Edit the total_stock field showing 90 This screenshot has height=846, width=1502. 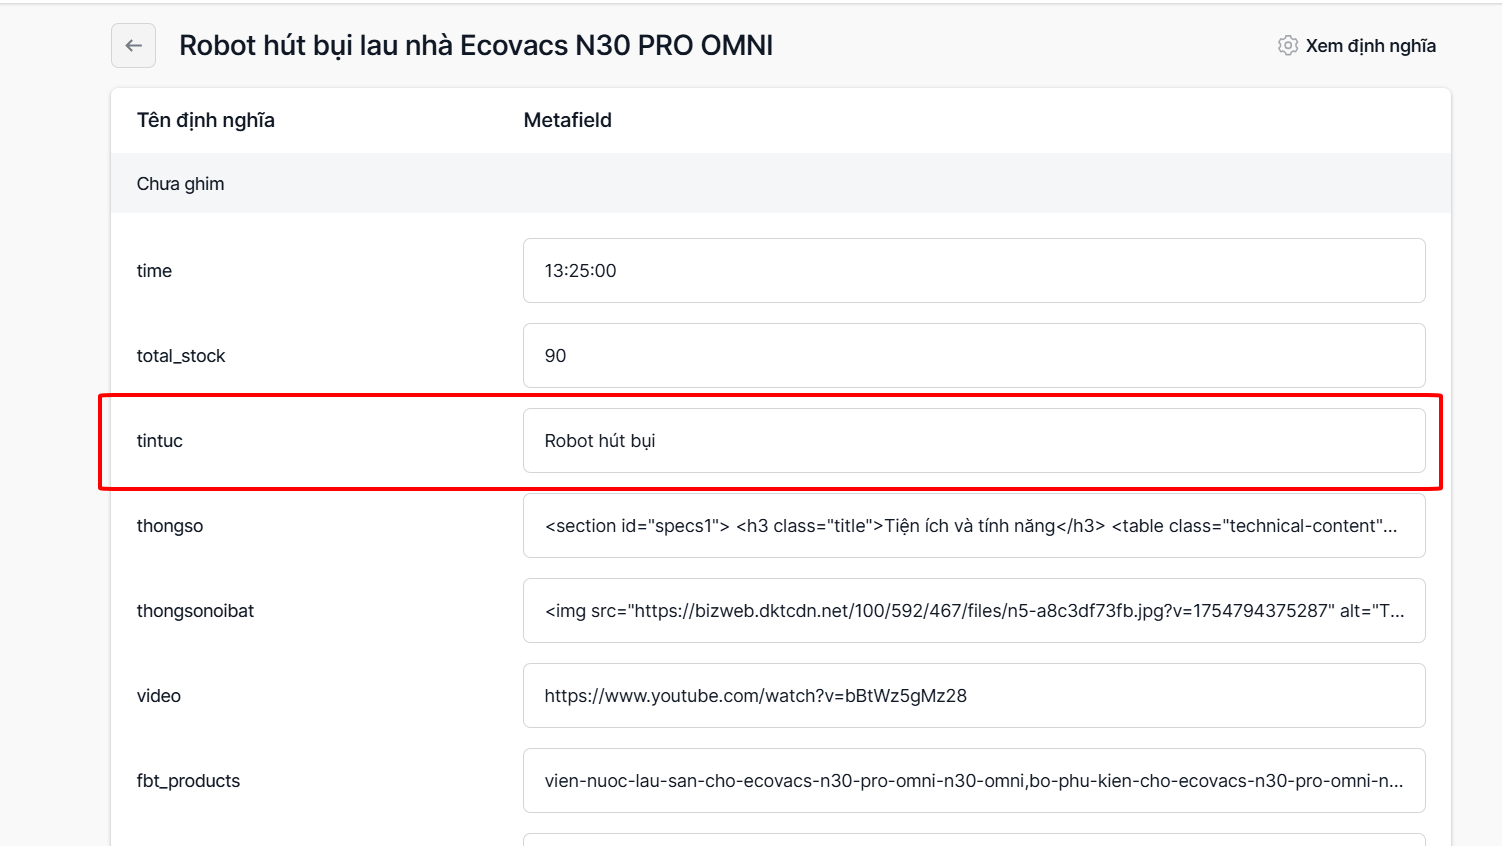[x=974, y=356]
